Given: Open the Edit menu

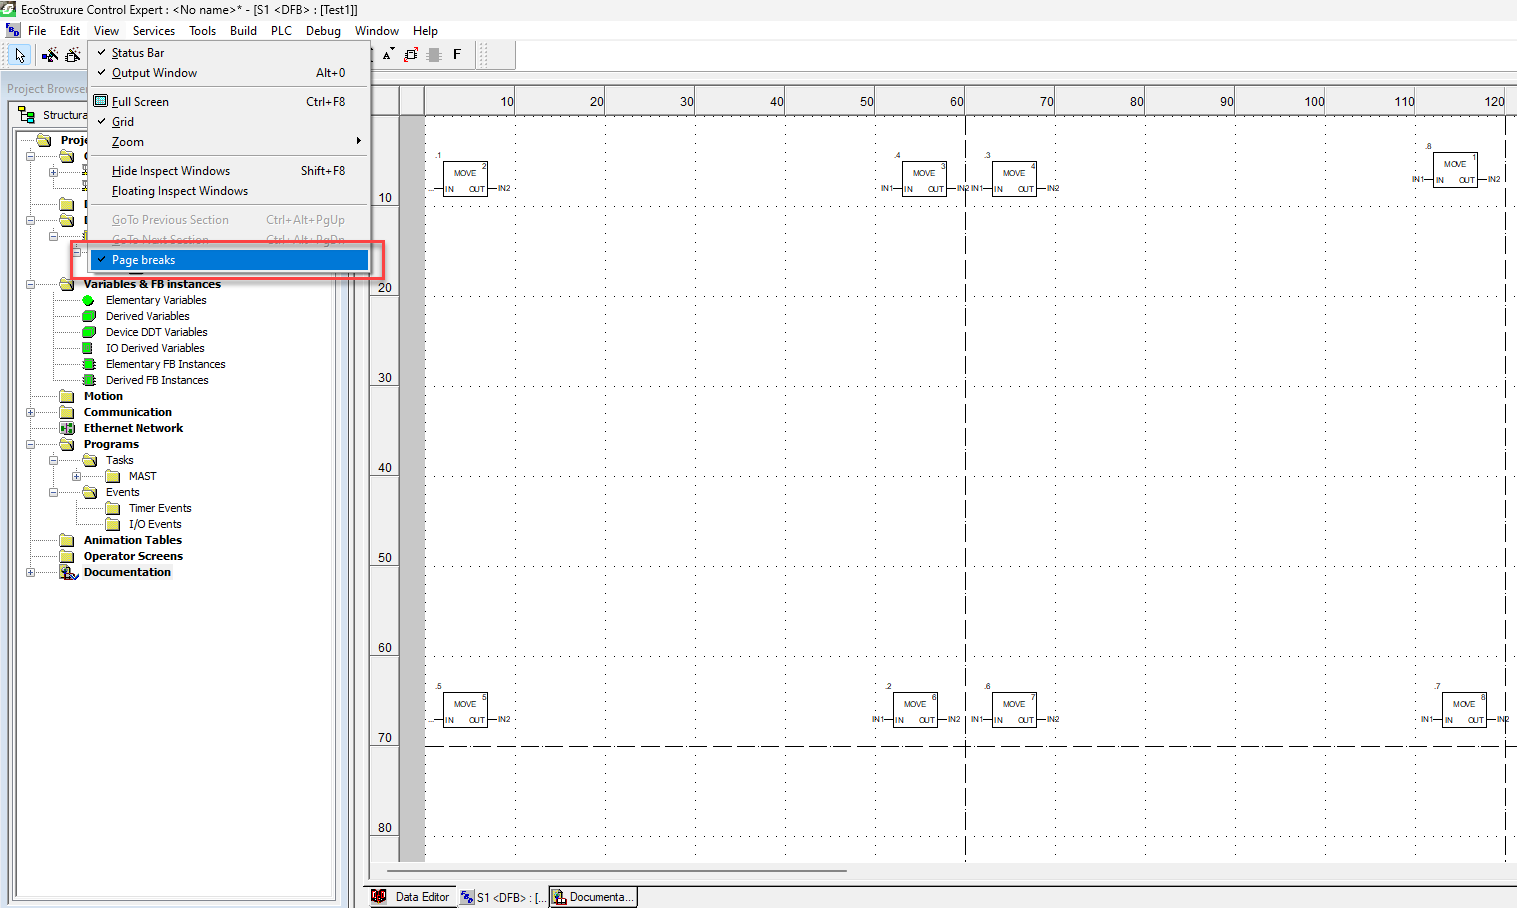Looking at the screenshot, I should pyautogui.click(x=70, y=31).
